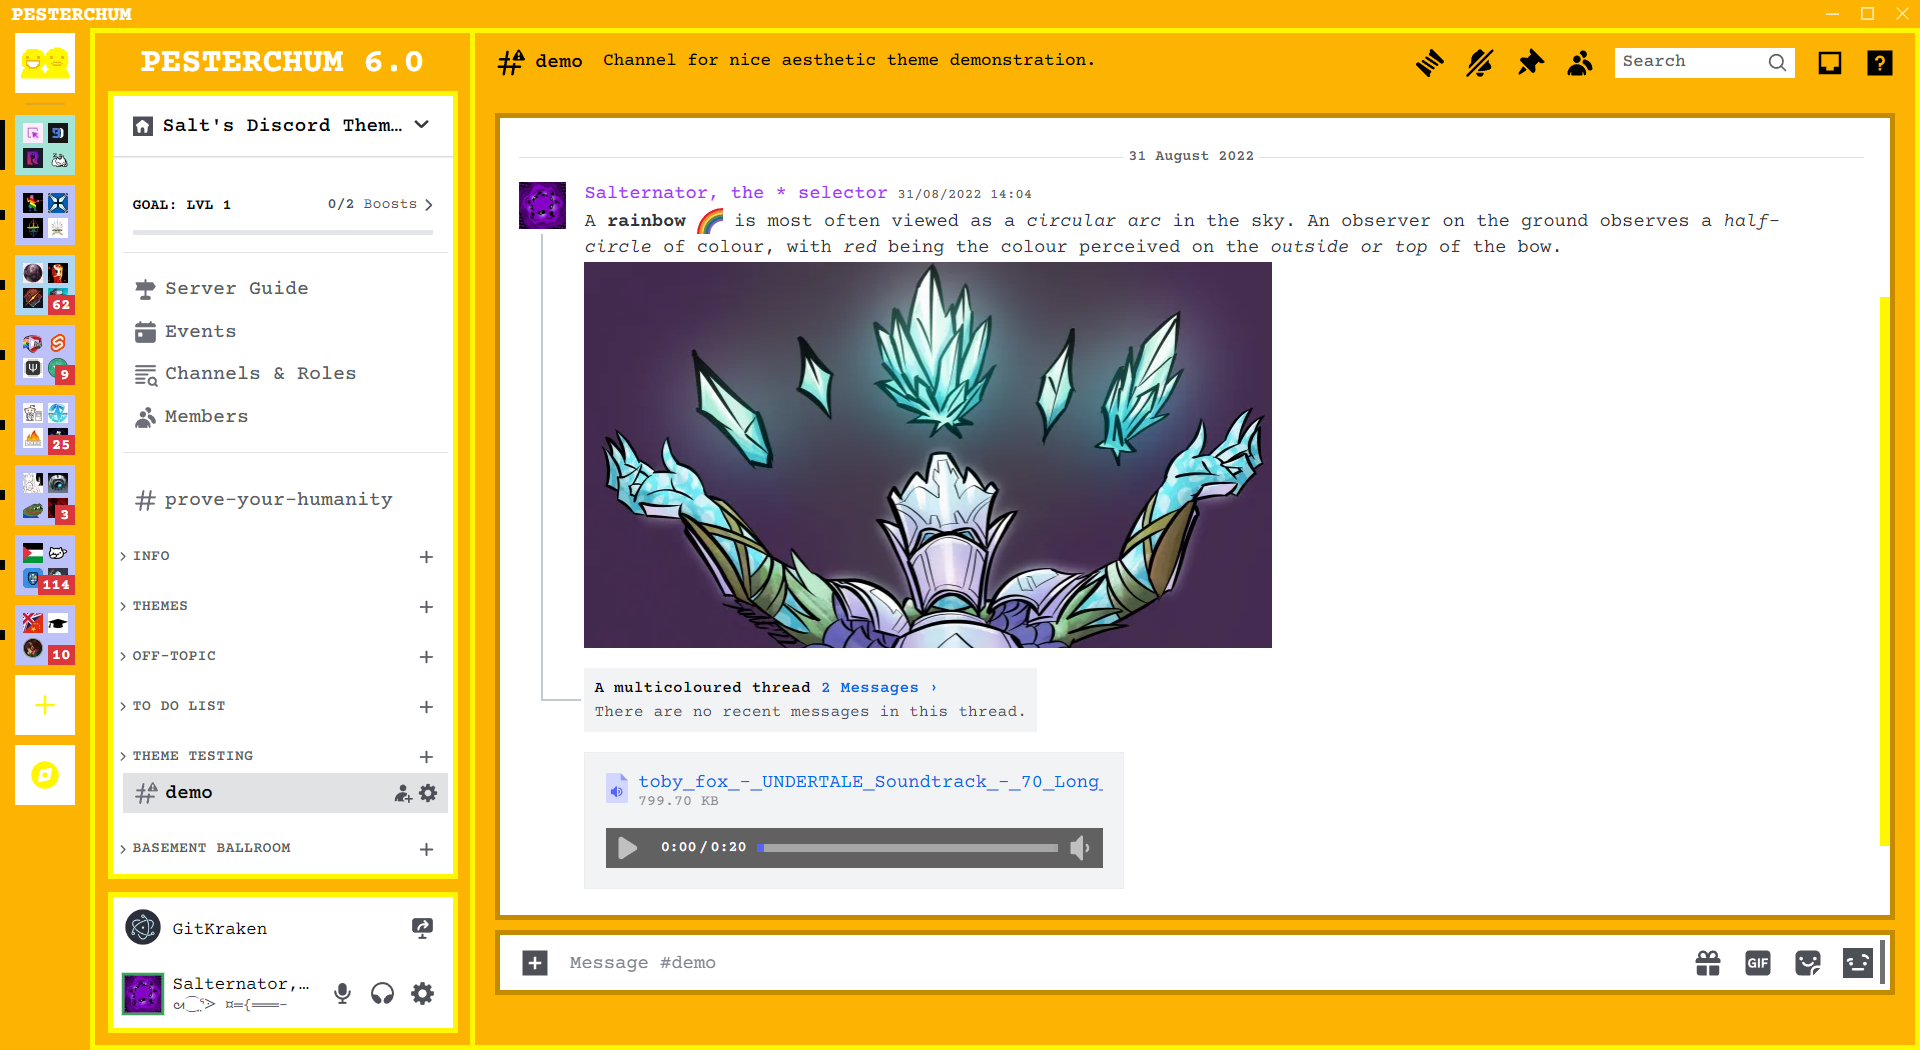
Task: Open help question mark icon
Action: [x=1880, y=63]
